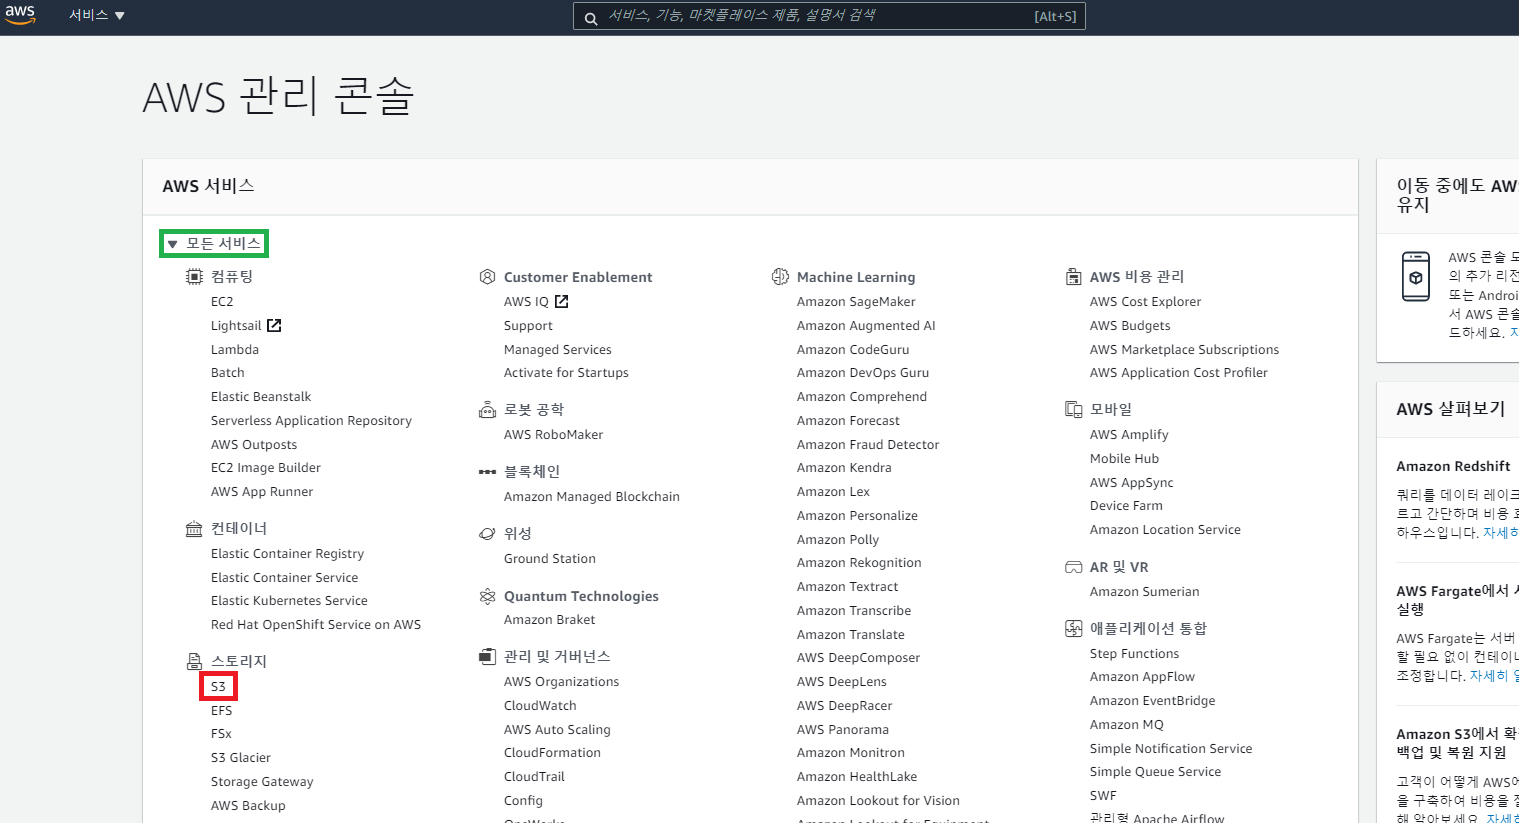Click the 컨테이너 category icon
This screenshot has height=823, width=1519.
click(x=194, y=529)
